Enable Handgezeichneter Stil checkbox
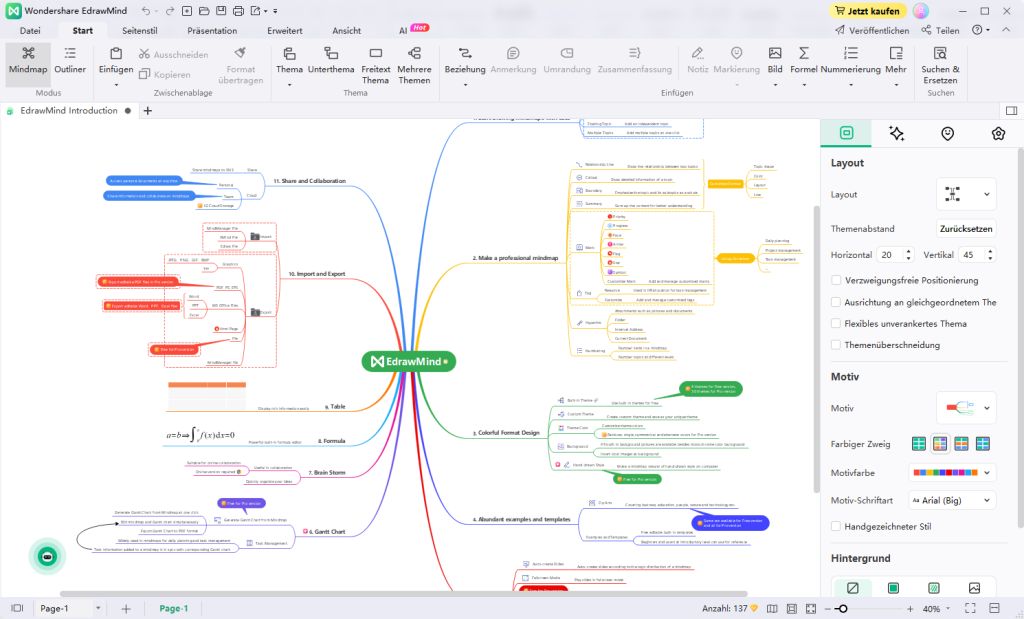The image size is (1024, 619). click(837, 525)
